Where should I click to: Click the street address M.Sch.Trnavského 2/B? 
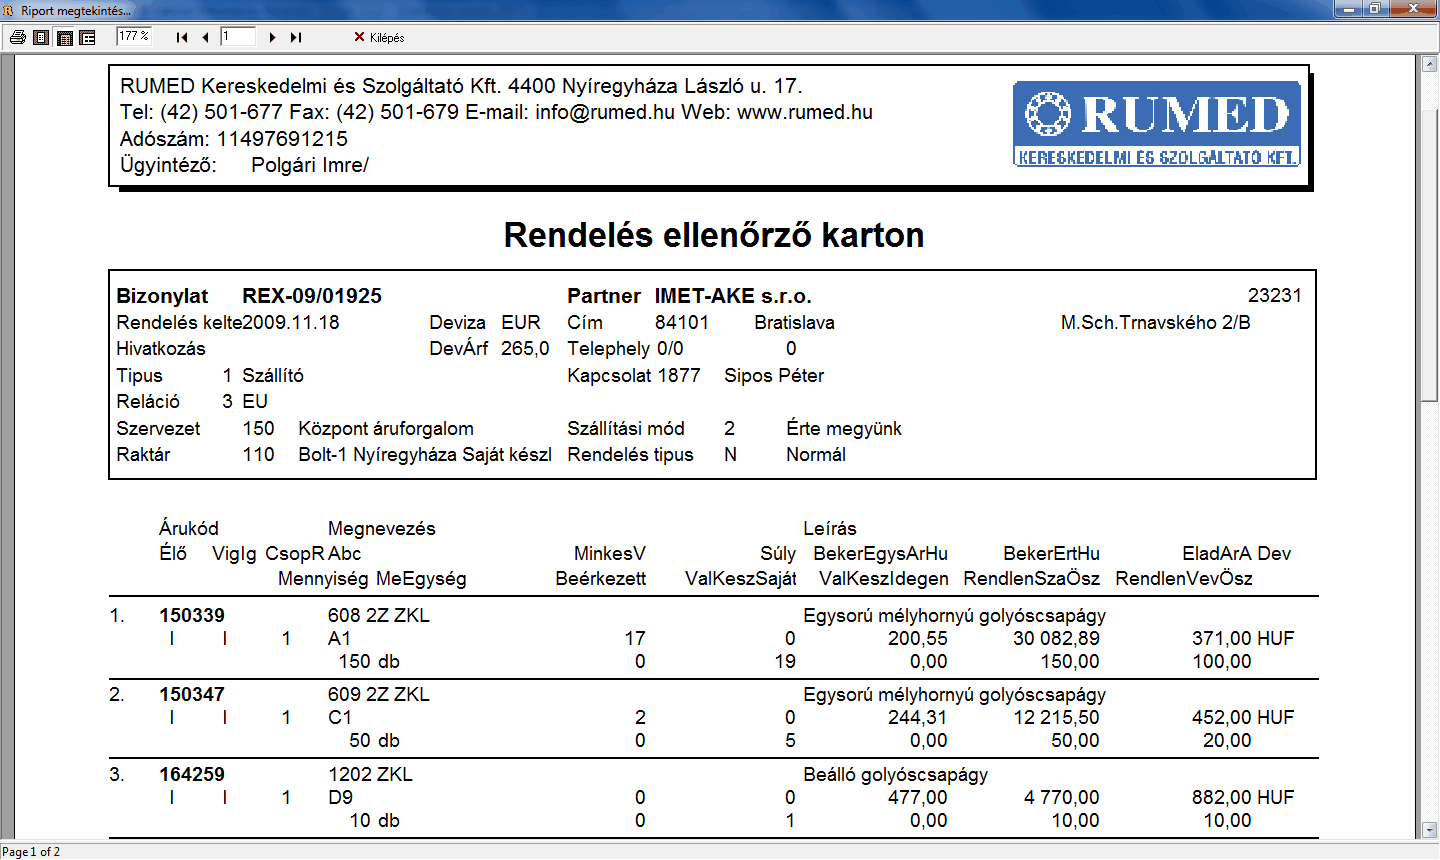click(x=1156, y=322)
